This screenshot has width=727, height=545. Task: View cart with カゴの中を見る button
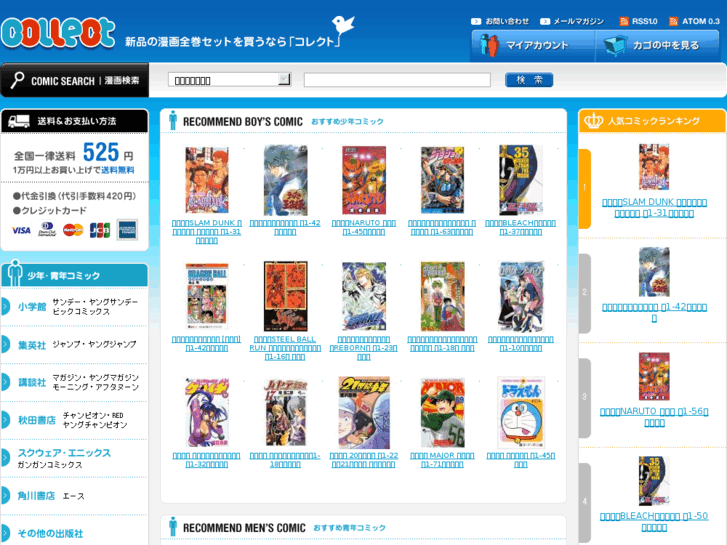point(657,45)
